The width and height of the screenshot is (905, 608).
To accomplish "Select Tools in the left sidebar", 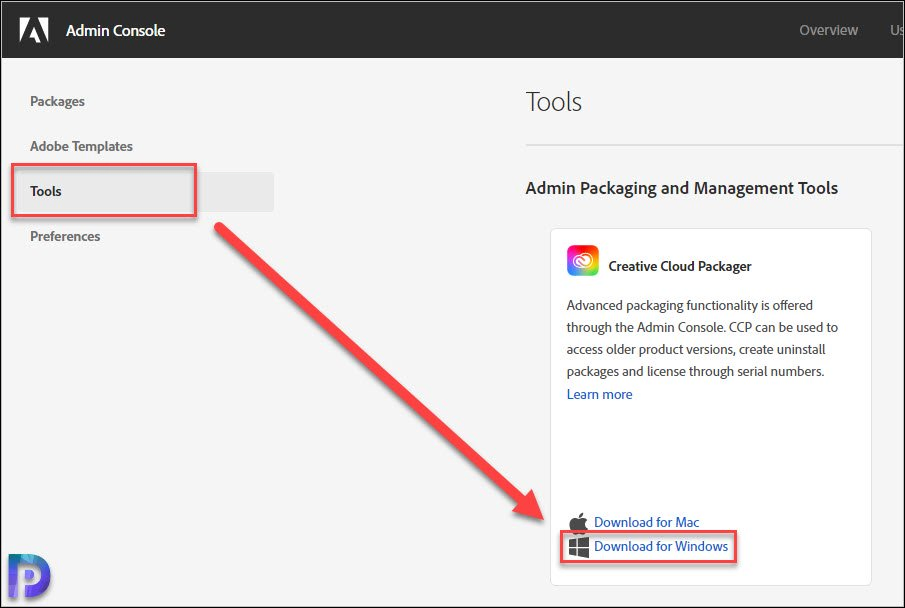I will pos(46,191).
